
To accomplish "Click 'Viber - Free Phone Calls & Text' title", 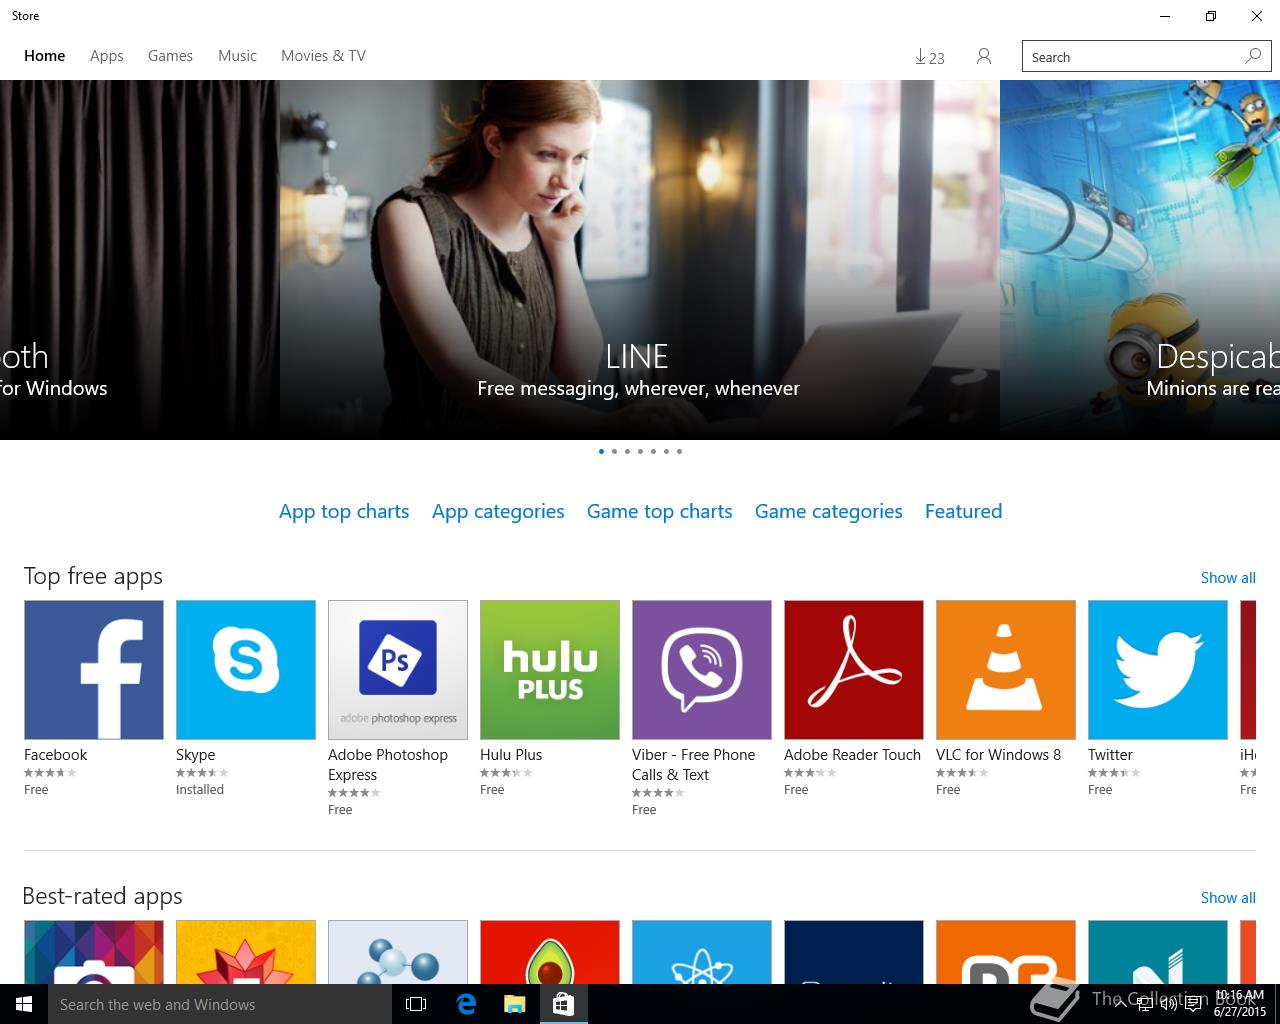I will click(694, 765).
